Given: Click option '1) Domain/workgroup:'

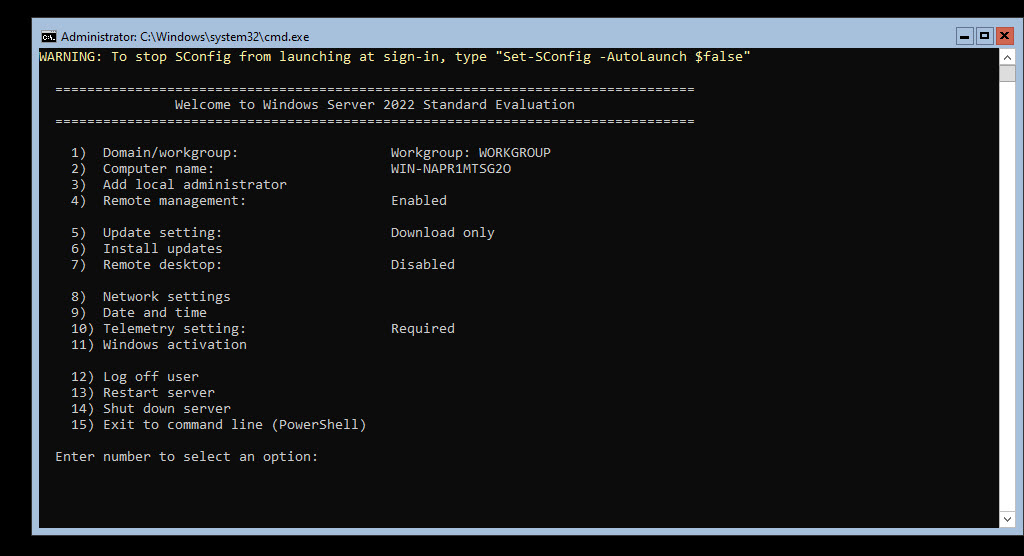Looking at the screenshot, I should click(155, 153).
